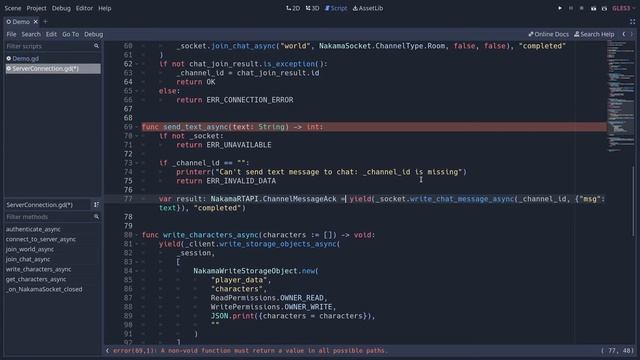Screen dimensions: 640x360
Task: Collapse the code block at line 62
Action: (137, 64)
